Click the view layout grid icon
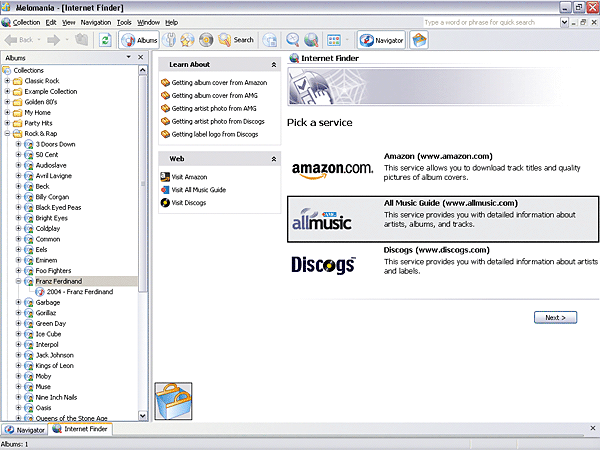The image size is (600, 450). [x=334, y=40]
